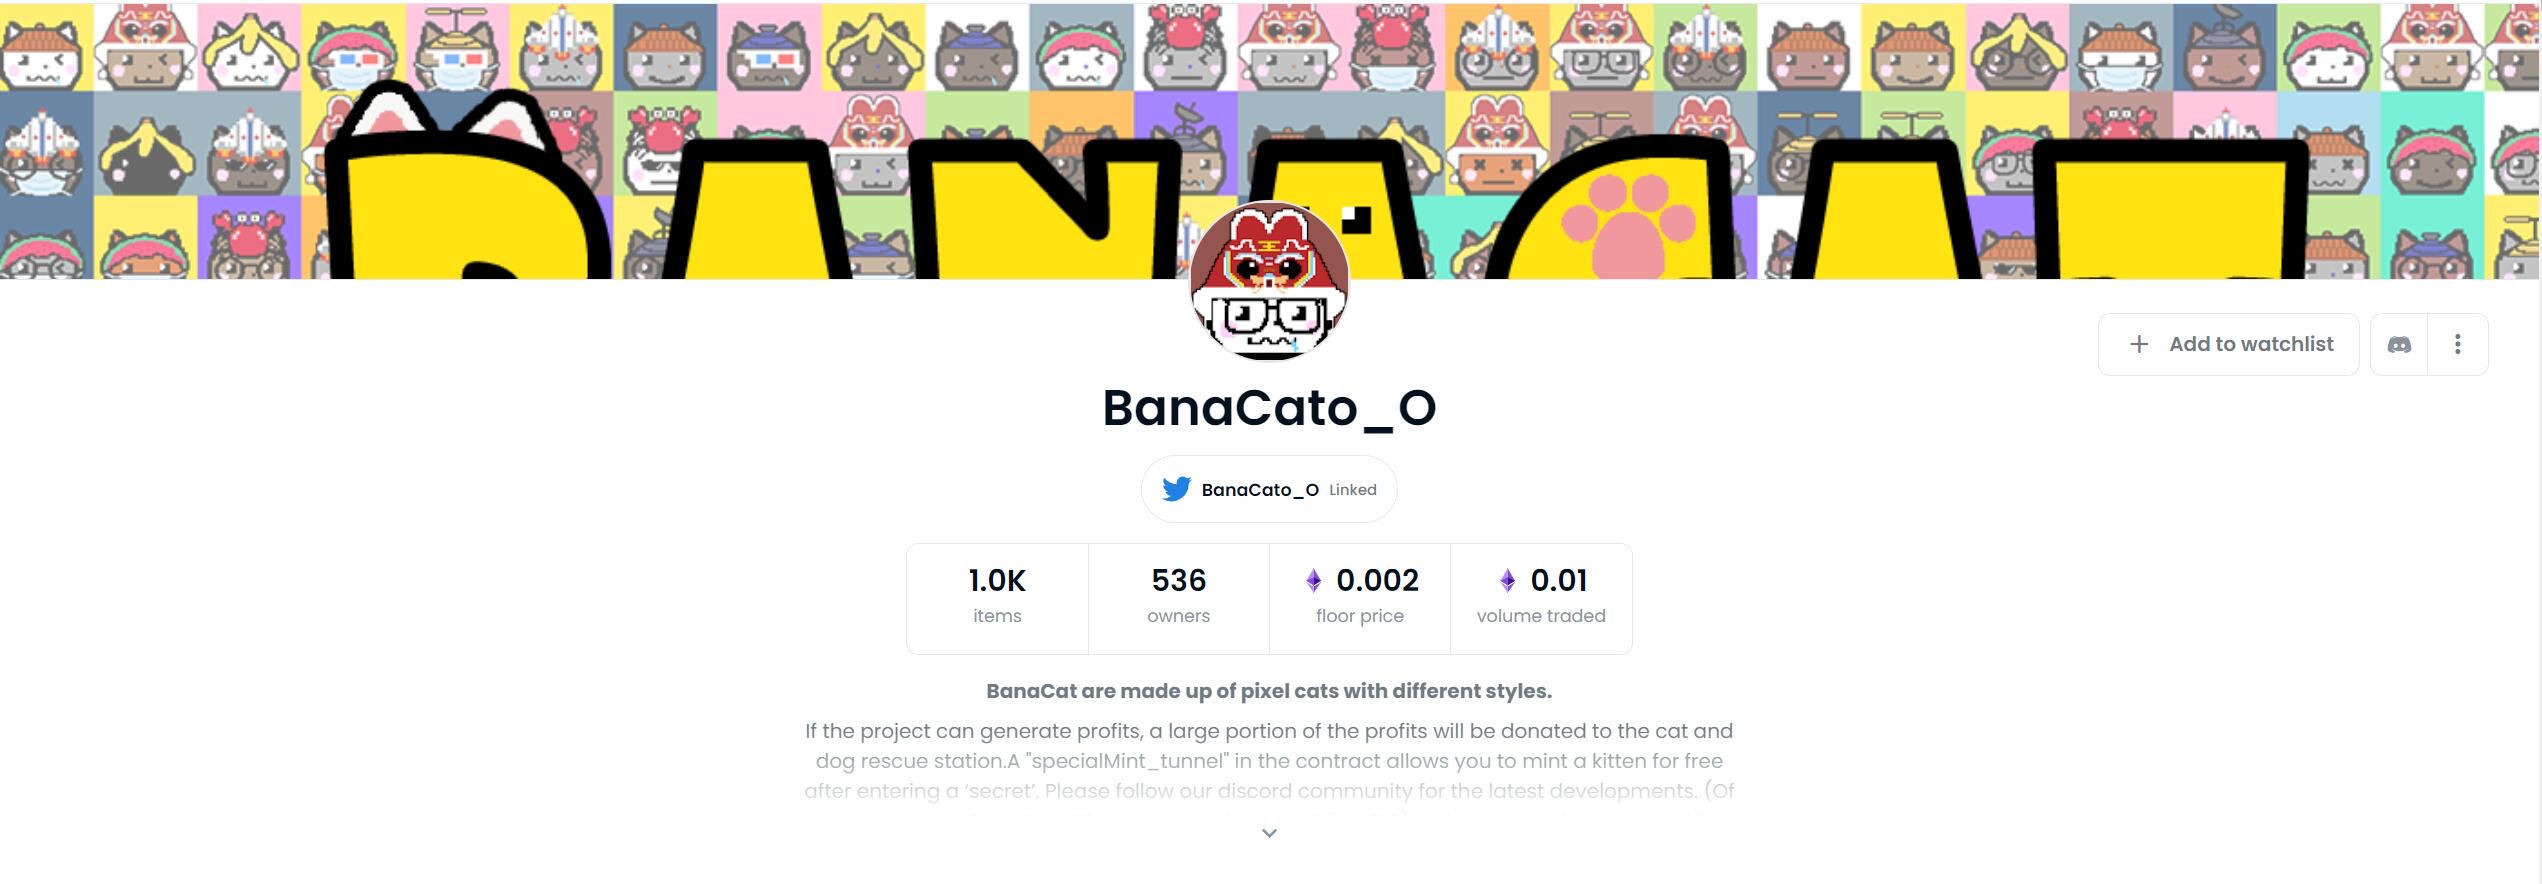Open the three-dot options menu

click(2458, 344)
